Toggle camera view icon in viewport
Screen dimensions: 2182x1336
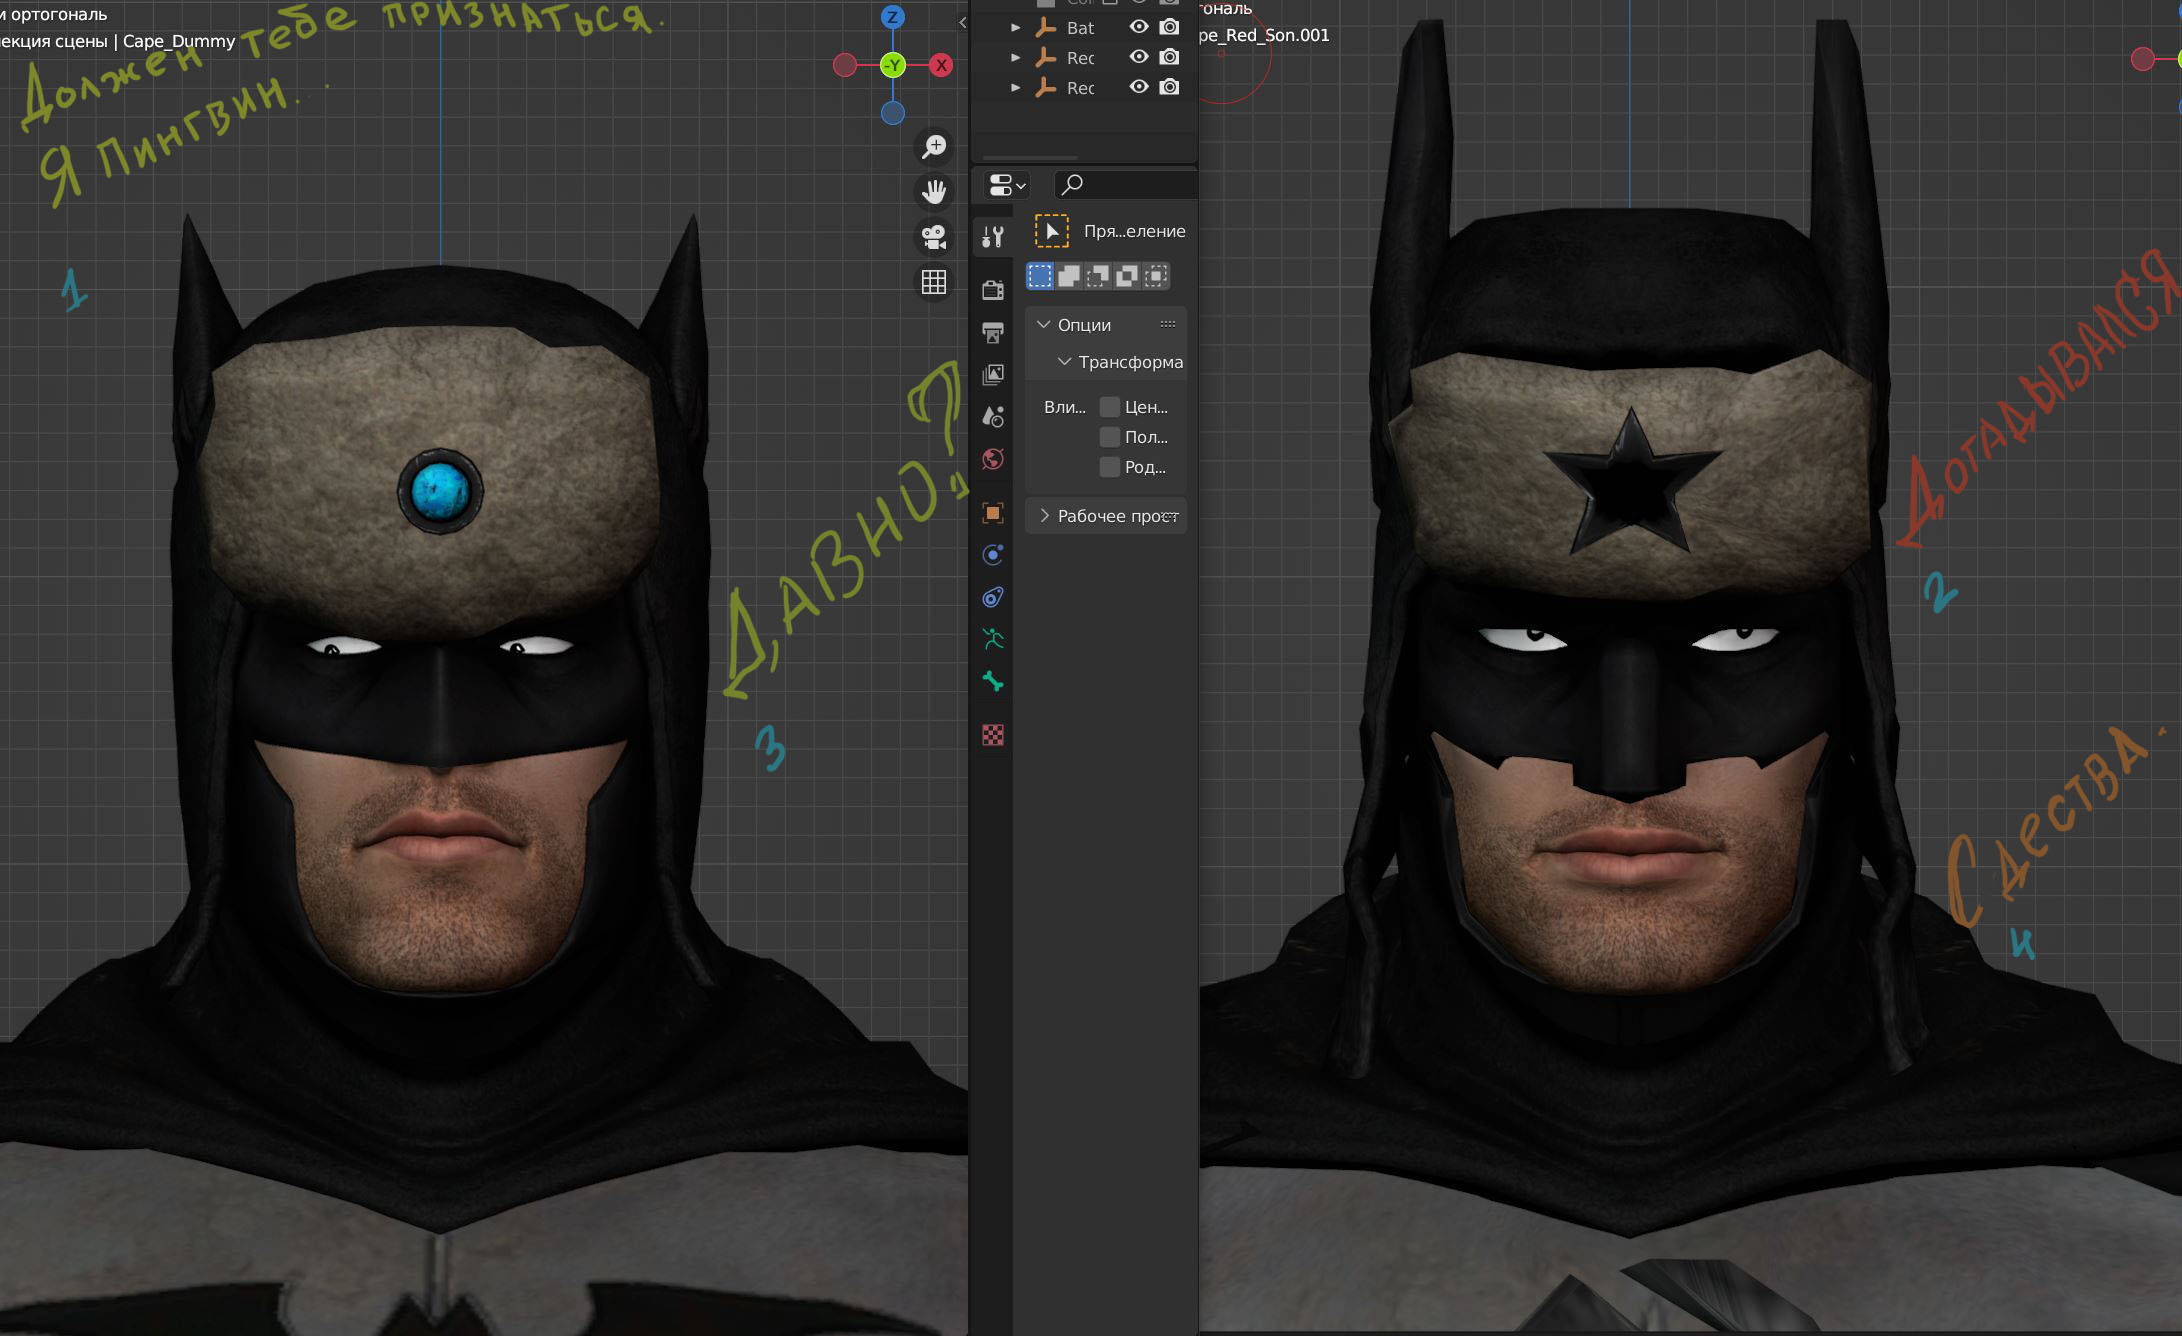click(933, 237)
